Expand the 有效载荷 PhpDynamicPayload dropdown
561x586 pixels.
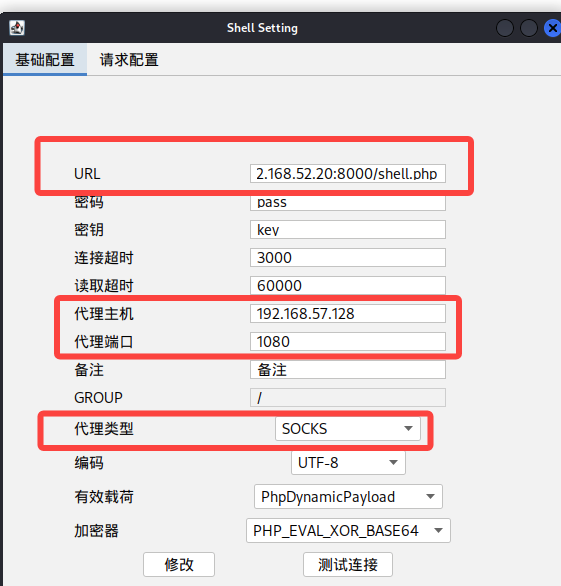(x=348, y=497)
